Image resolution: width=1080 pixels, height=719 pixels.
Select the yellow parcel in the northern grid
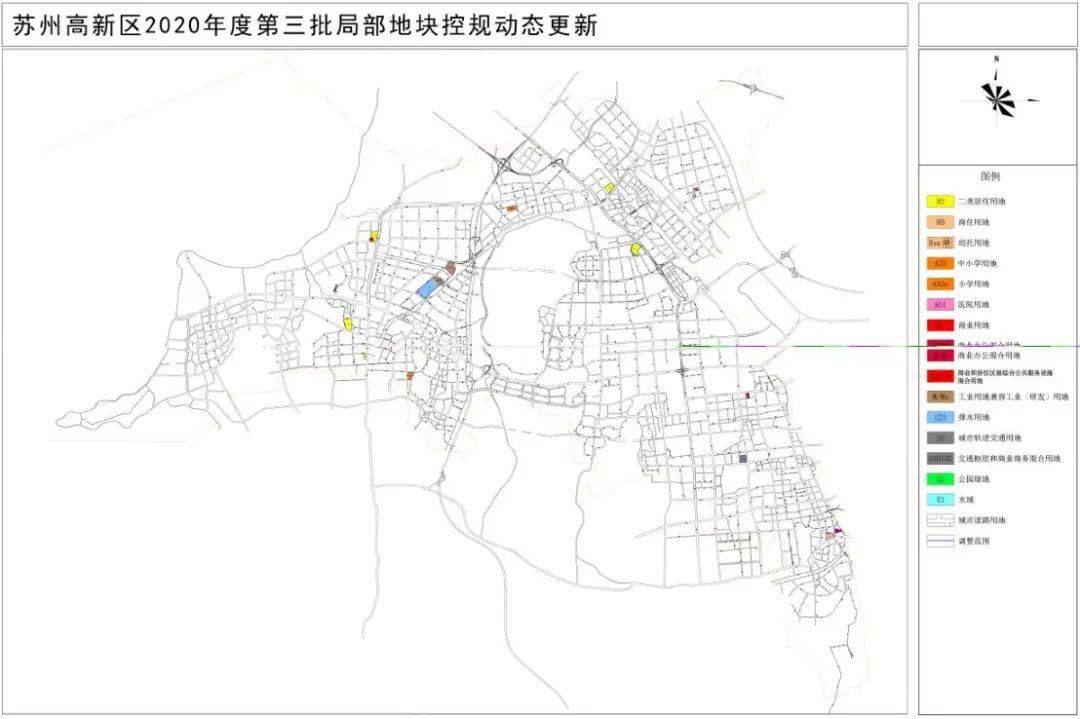607,186
